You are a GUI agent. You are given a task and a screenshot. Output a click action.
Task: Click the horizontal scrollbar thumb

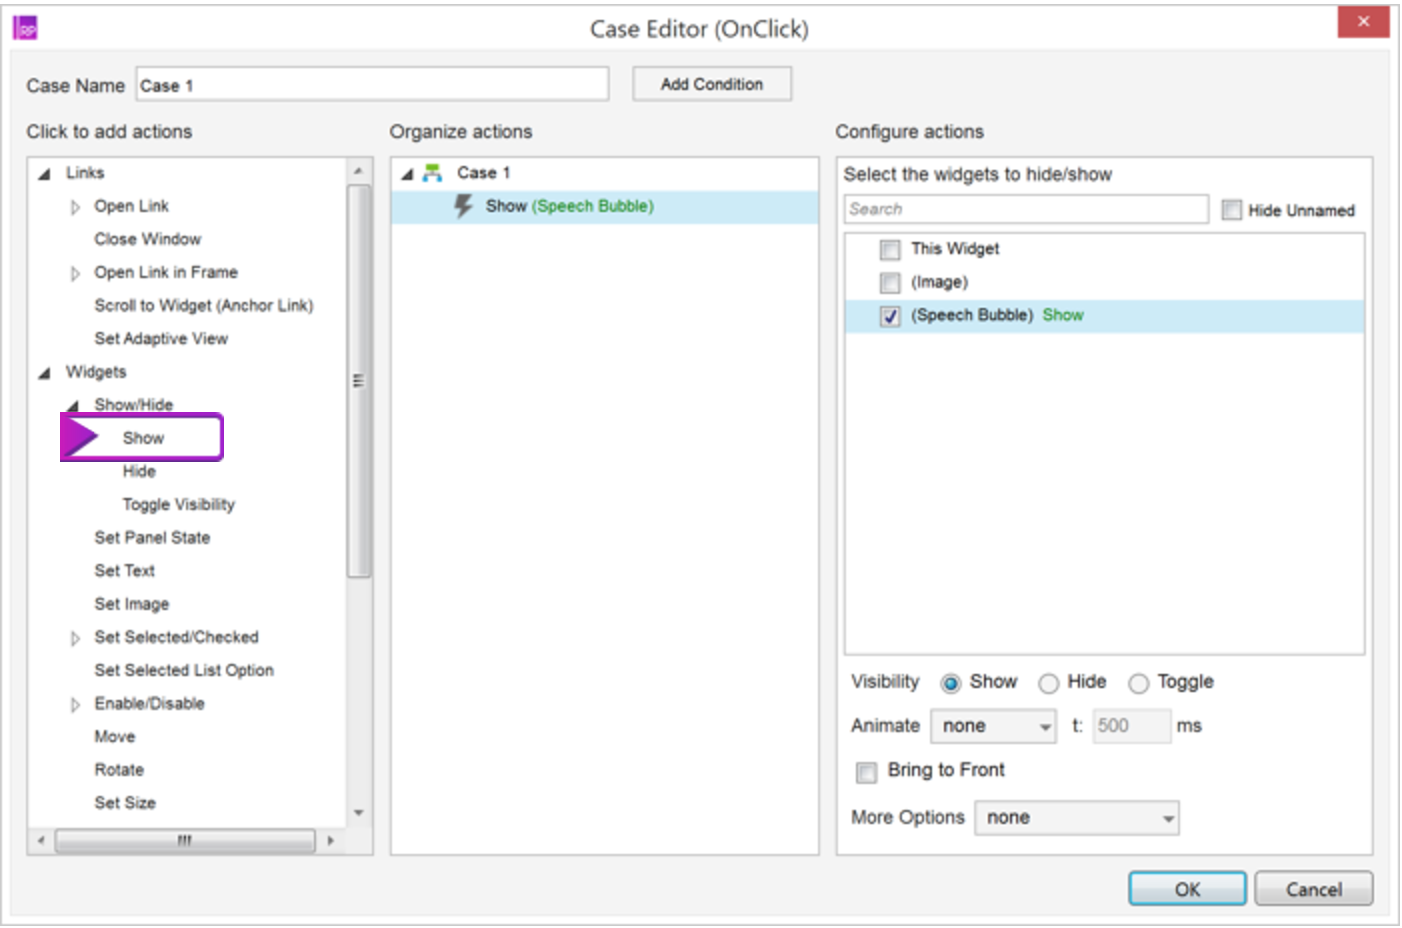tap(185, 840)
